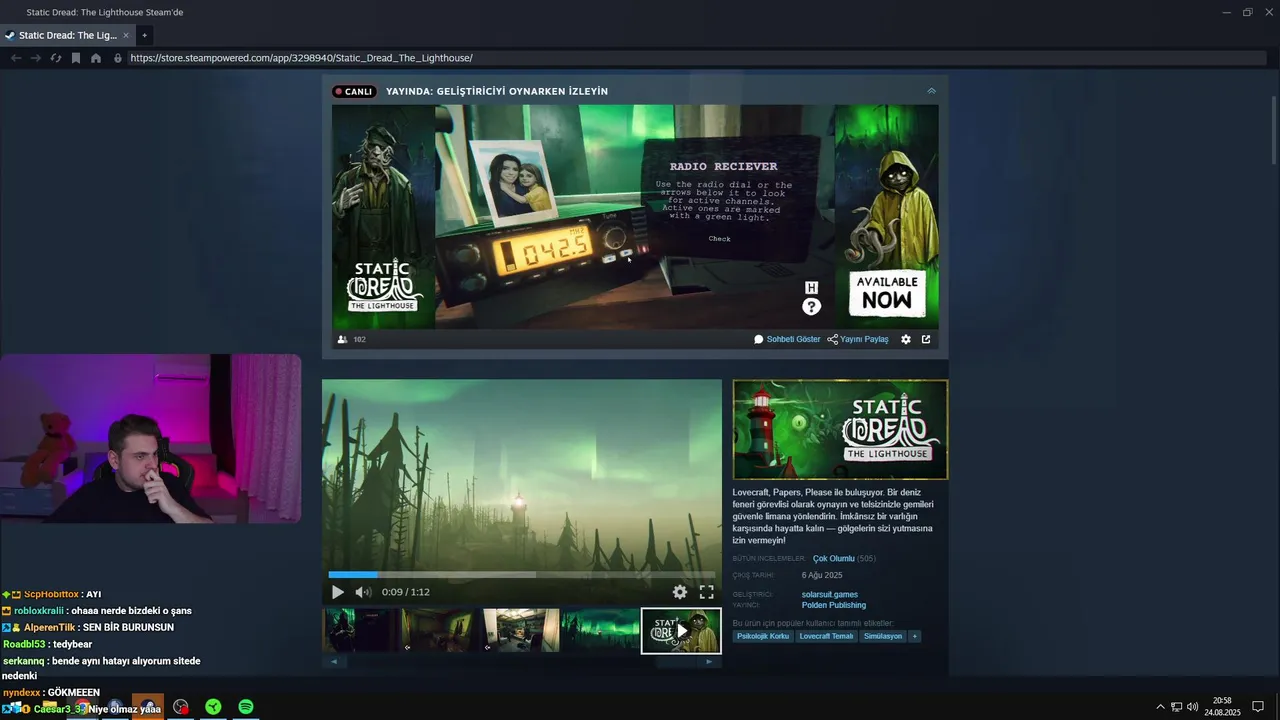Select the highlighted trailer thumbnail
1280x720 pixels.
[681, 630]
